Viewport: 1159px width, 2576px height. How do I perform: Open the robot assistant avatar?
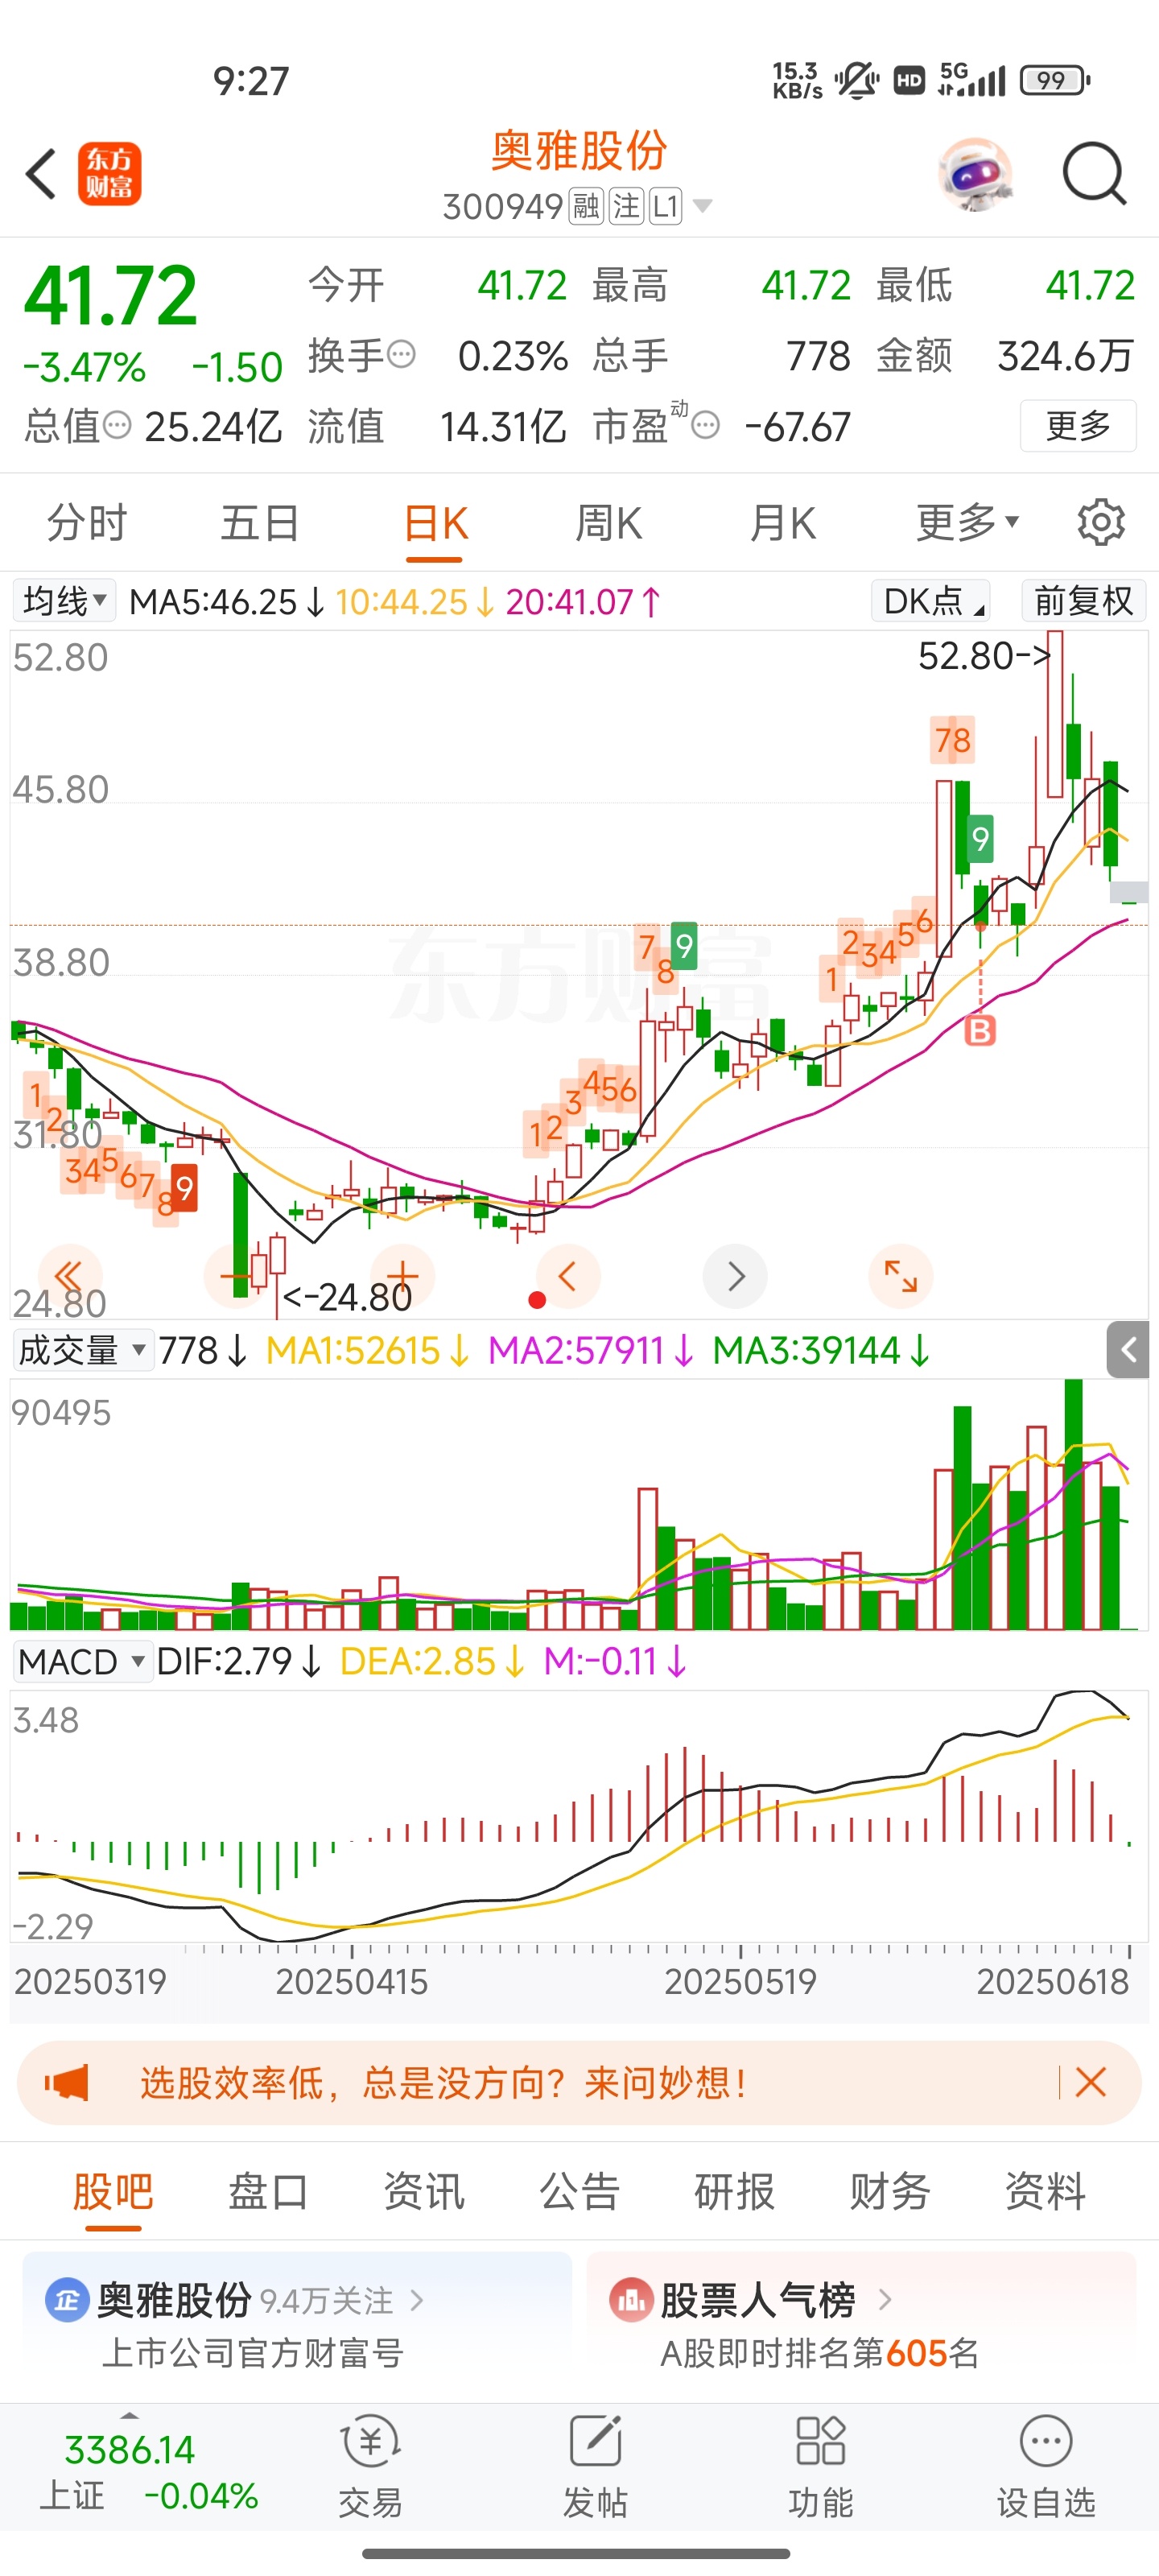click(x=975, y=174)
